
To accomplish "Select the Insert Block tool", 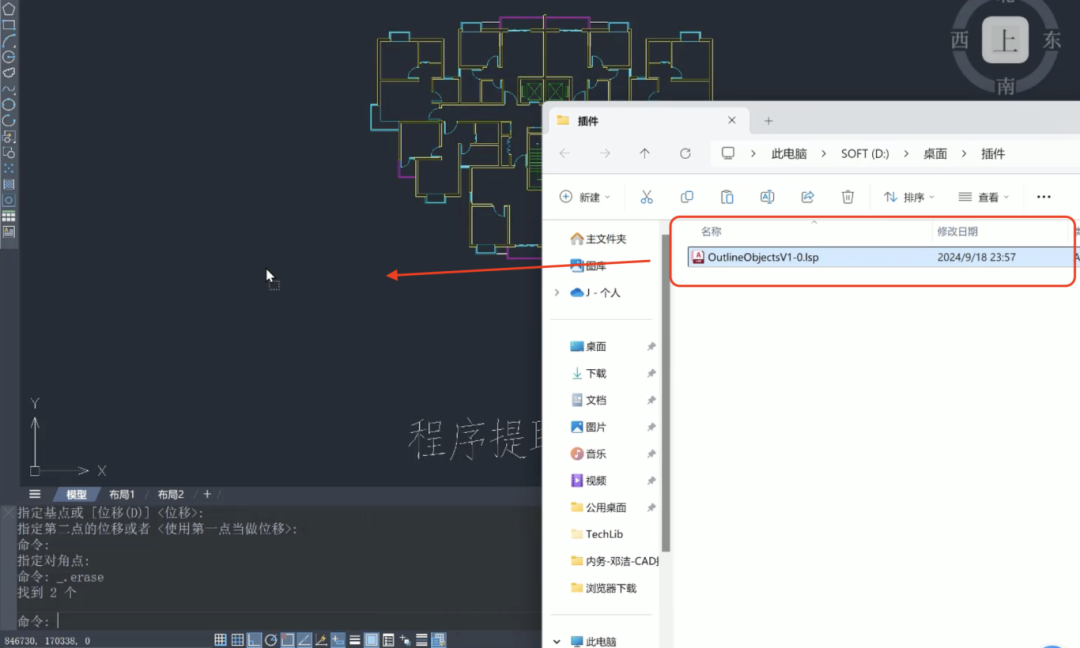I will click(x=9, y=136).
